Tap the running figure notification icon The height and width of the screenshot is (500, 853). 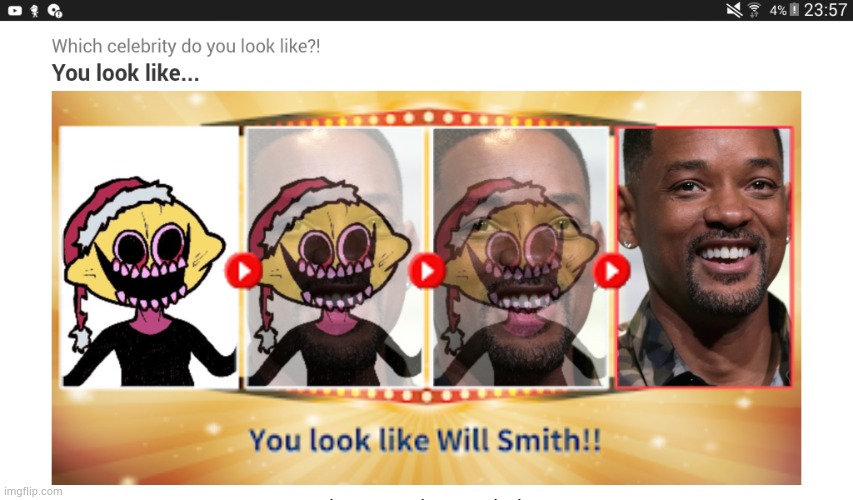(x=35, y=10)
